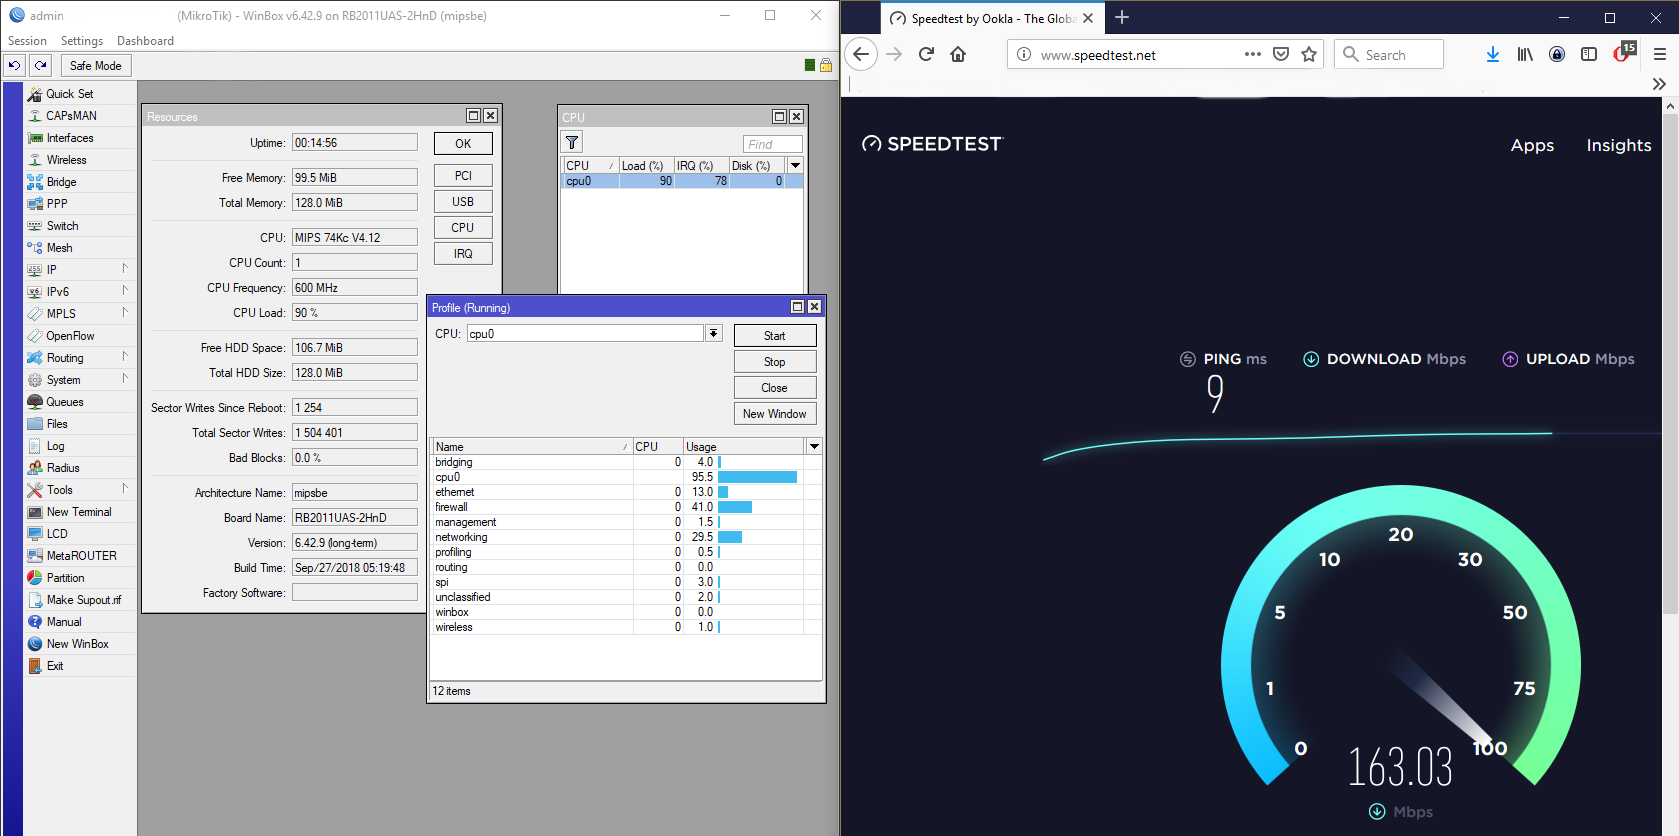The height and width of the screenshot is (836, 1679).
Task: Open column dropdown in CPU window table
Action: coord(795,165)
